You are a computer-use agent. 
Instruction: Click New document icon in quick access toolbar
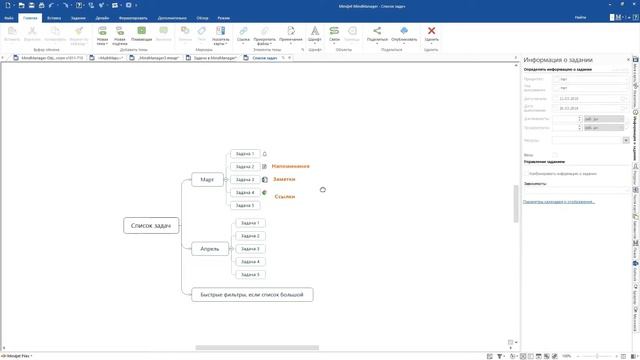click(x=8, y=5)
